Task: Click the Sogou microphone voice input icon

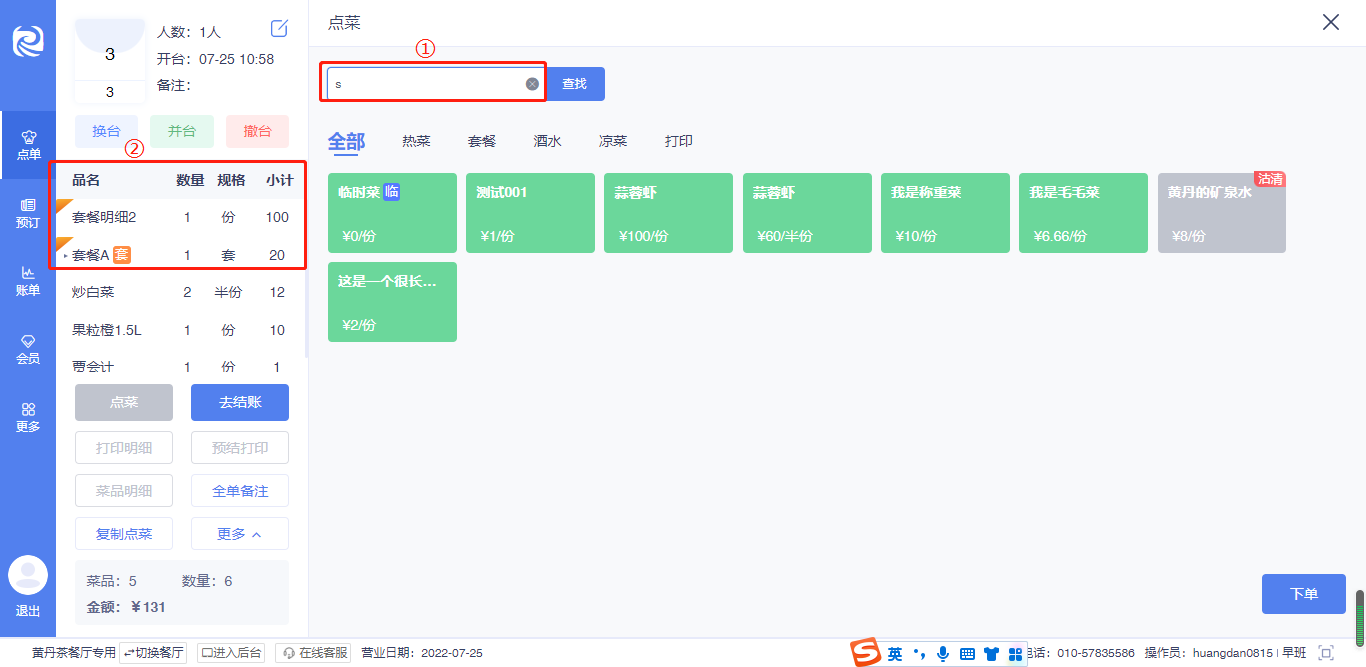Action: coord(943,654)
